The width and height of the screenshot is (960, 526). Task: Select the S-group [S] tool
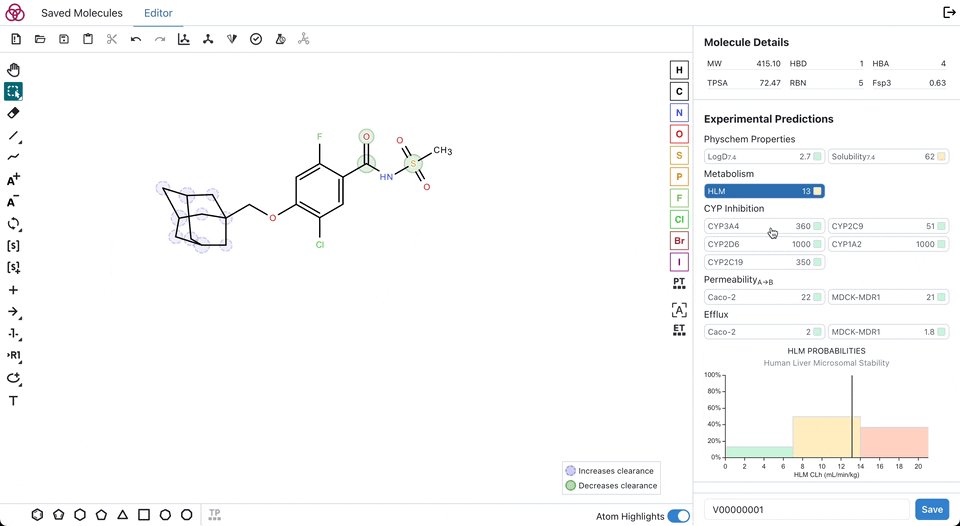tap(13, 246)
